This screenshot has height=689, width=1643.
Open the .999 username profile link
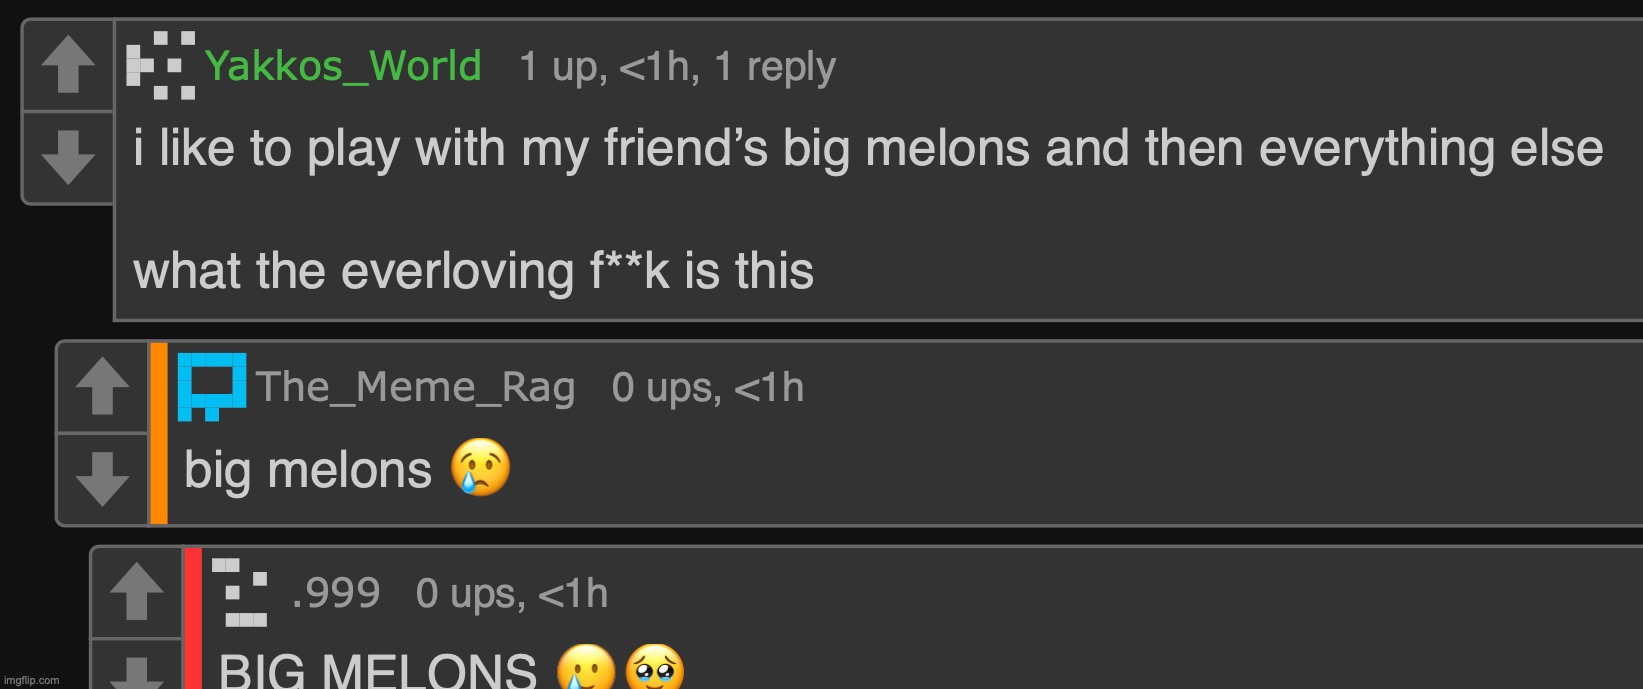(x=336, y=593)
